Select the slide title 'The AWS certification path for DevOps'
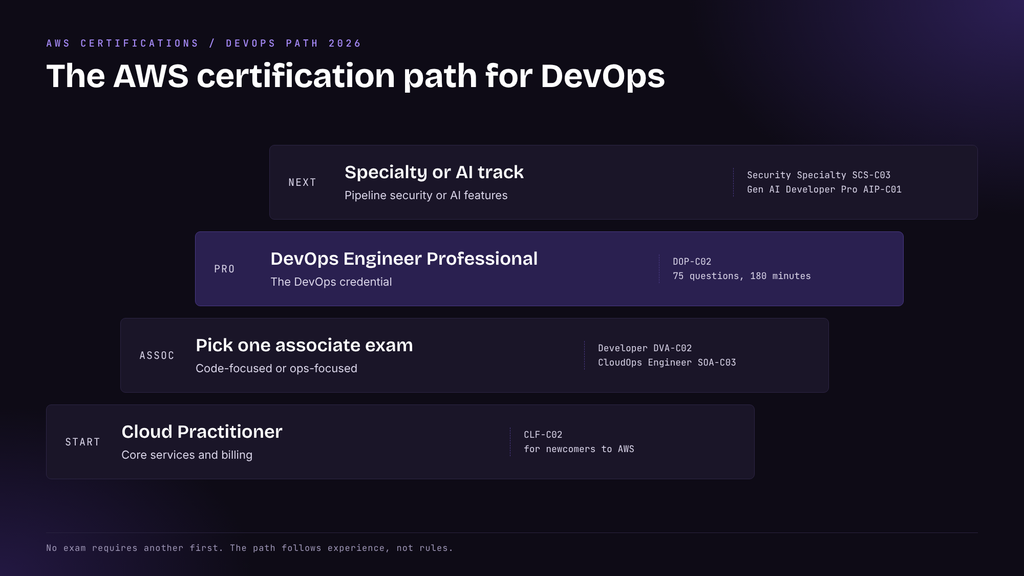1024x576 pixels. coord(355,76)
